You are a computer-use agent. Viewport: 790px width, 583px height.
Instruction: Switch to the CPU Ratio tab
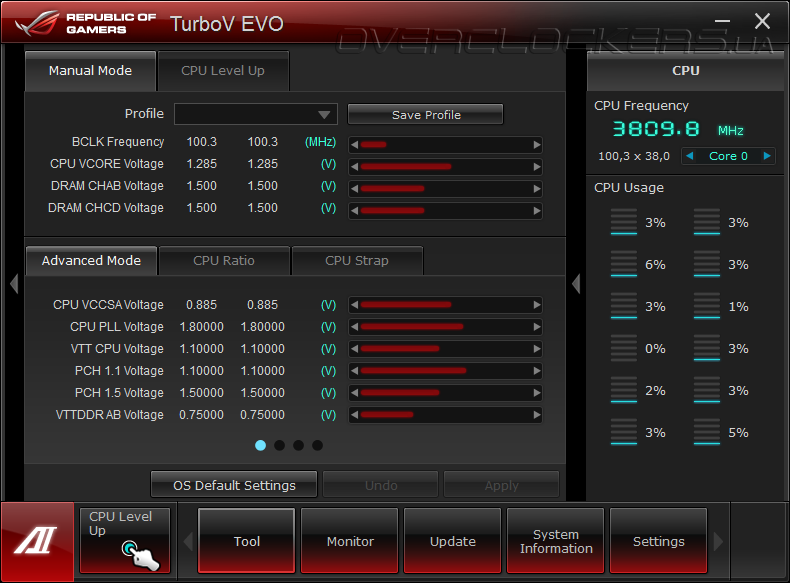tap(224, 261)
